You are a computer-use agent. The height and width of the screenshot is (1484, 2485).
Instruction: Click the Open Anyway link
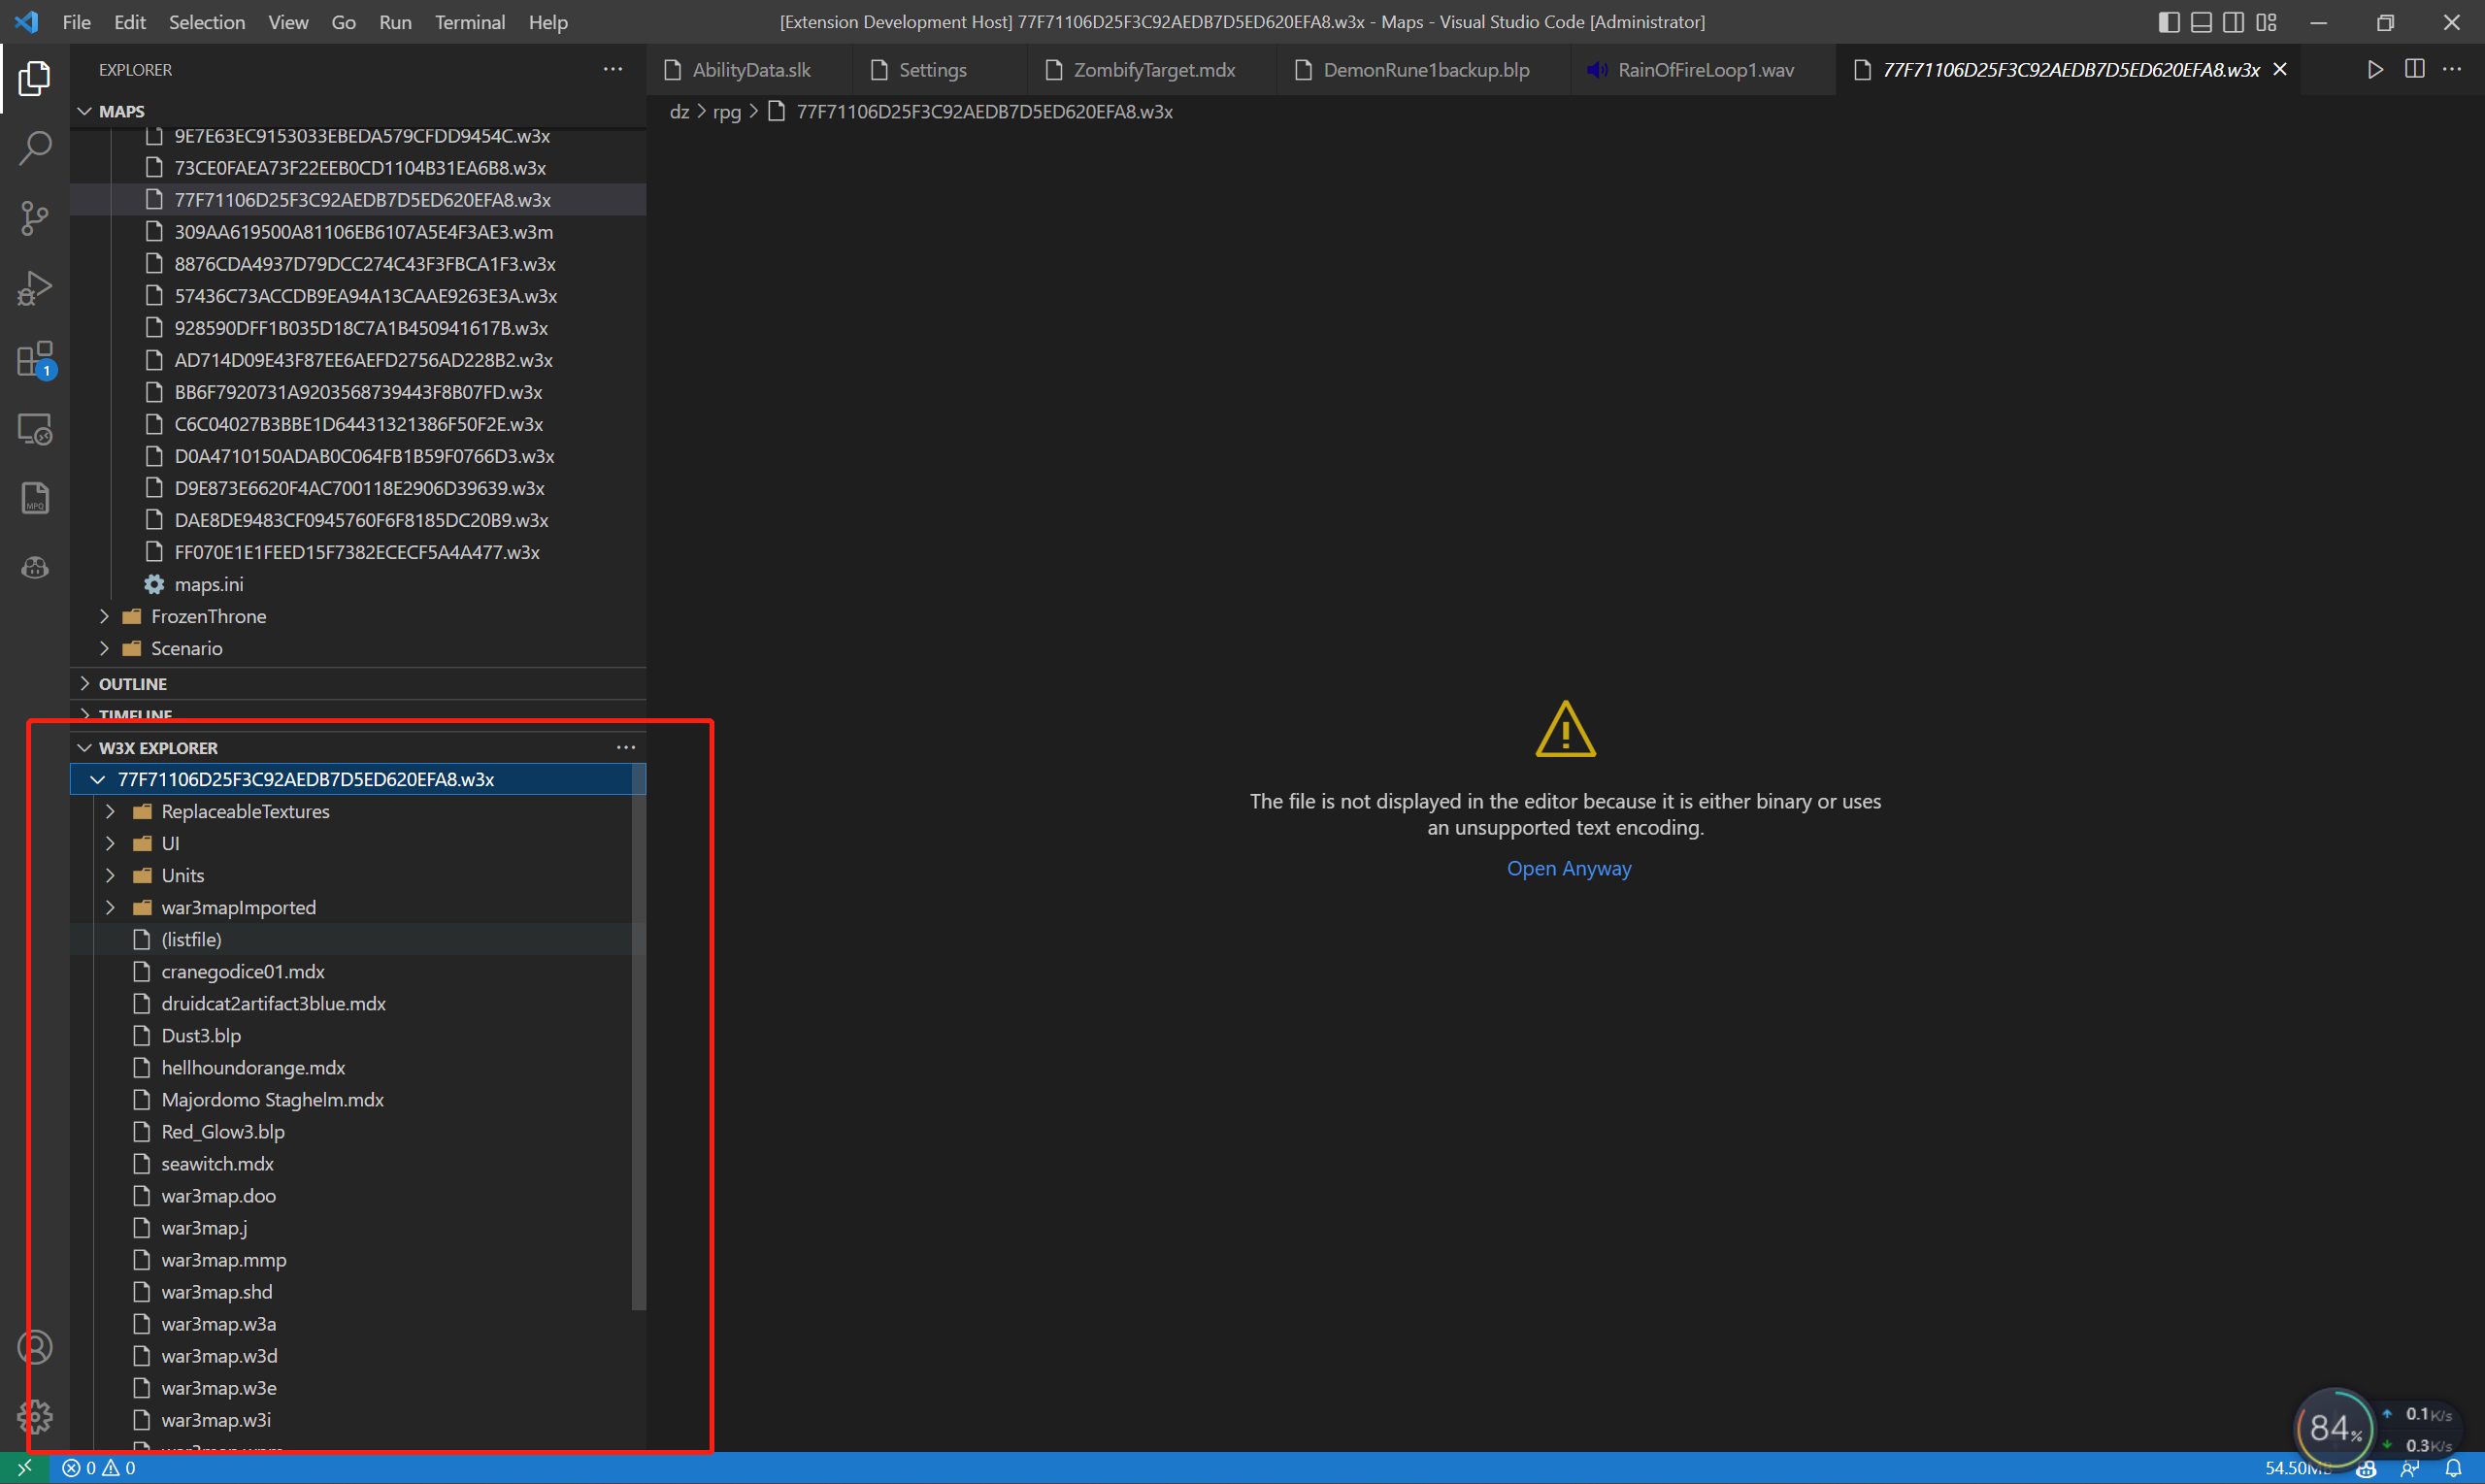coord(1569,868)
